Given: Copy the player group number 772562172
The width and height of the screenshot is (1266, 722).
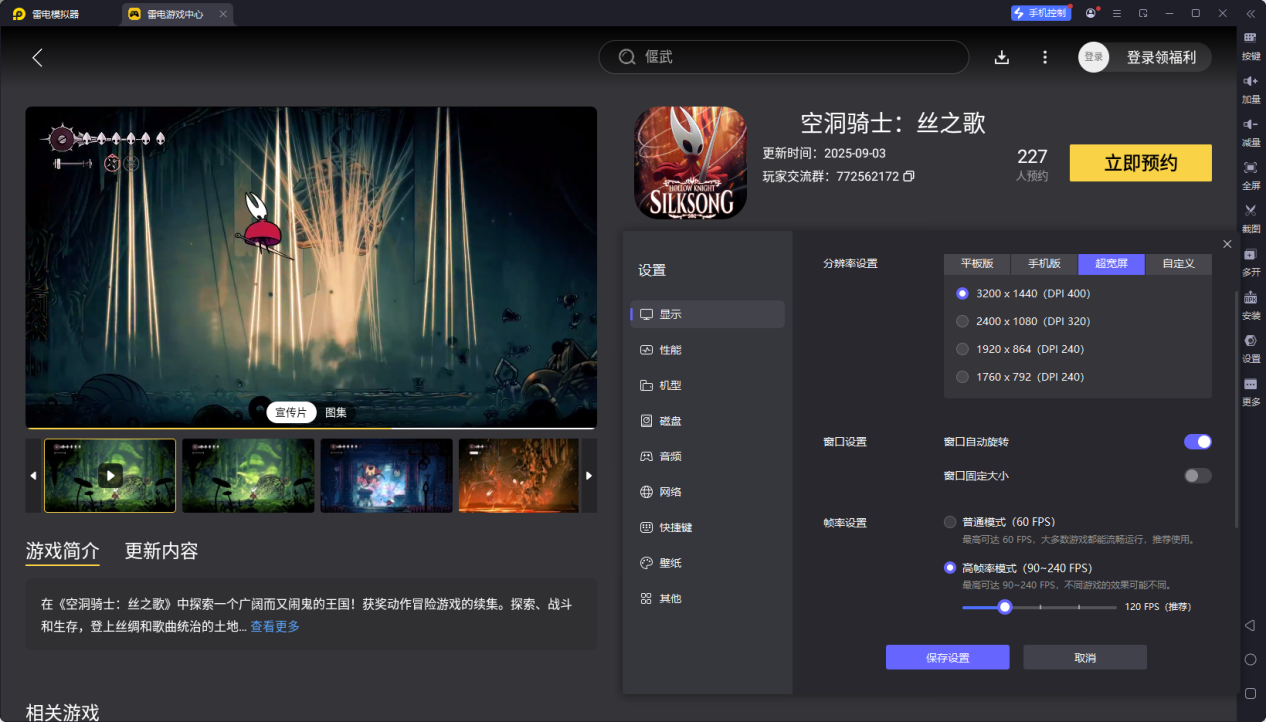Looking at the screenshot, I should click(908, 176).
